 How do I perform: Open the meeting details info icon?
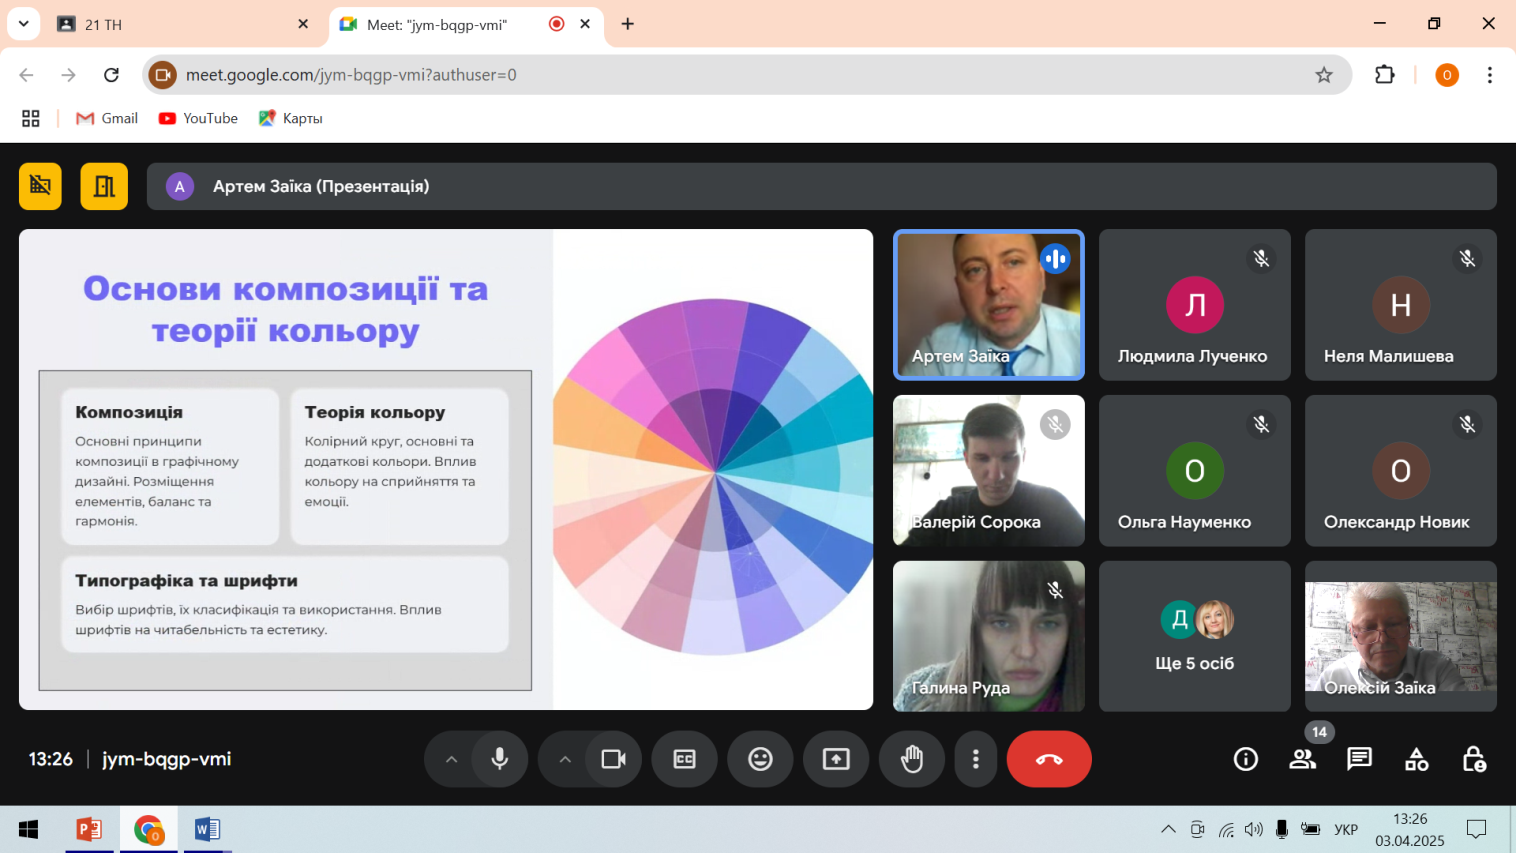click(x=1245, y=759)
